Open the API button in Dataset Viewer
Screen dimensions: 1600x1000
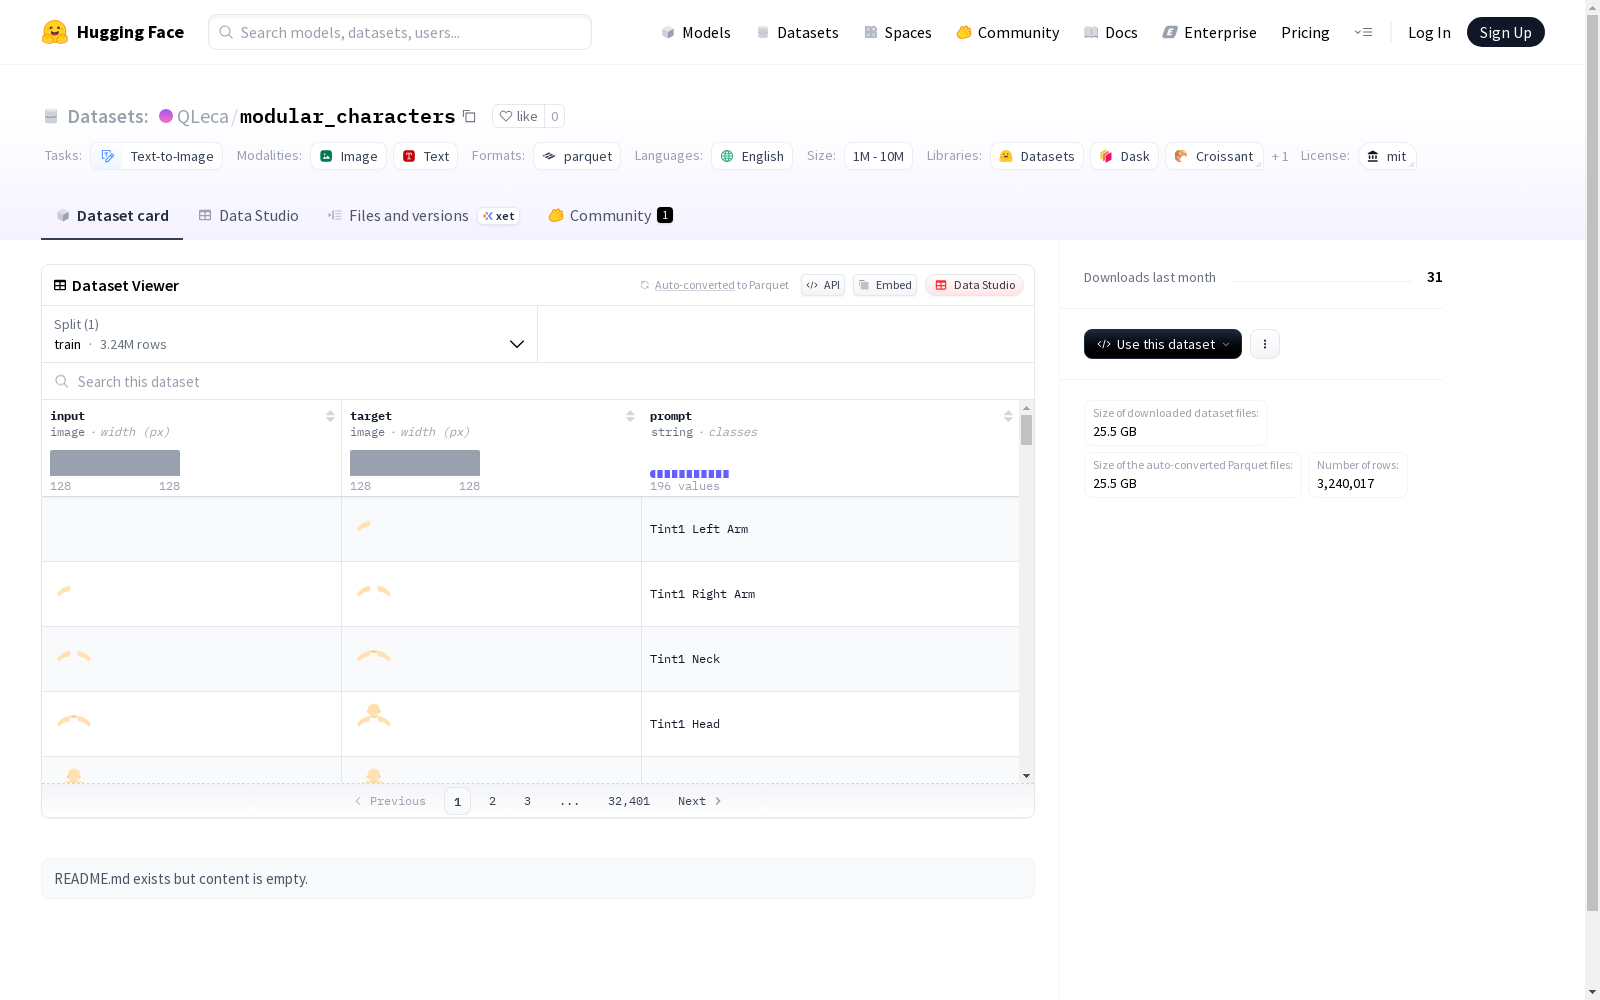tap(823, 285)
